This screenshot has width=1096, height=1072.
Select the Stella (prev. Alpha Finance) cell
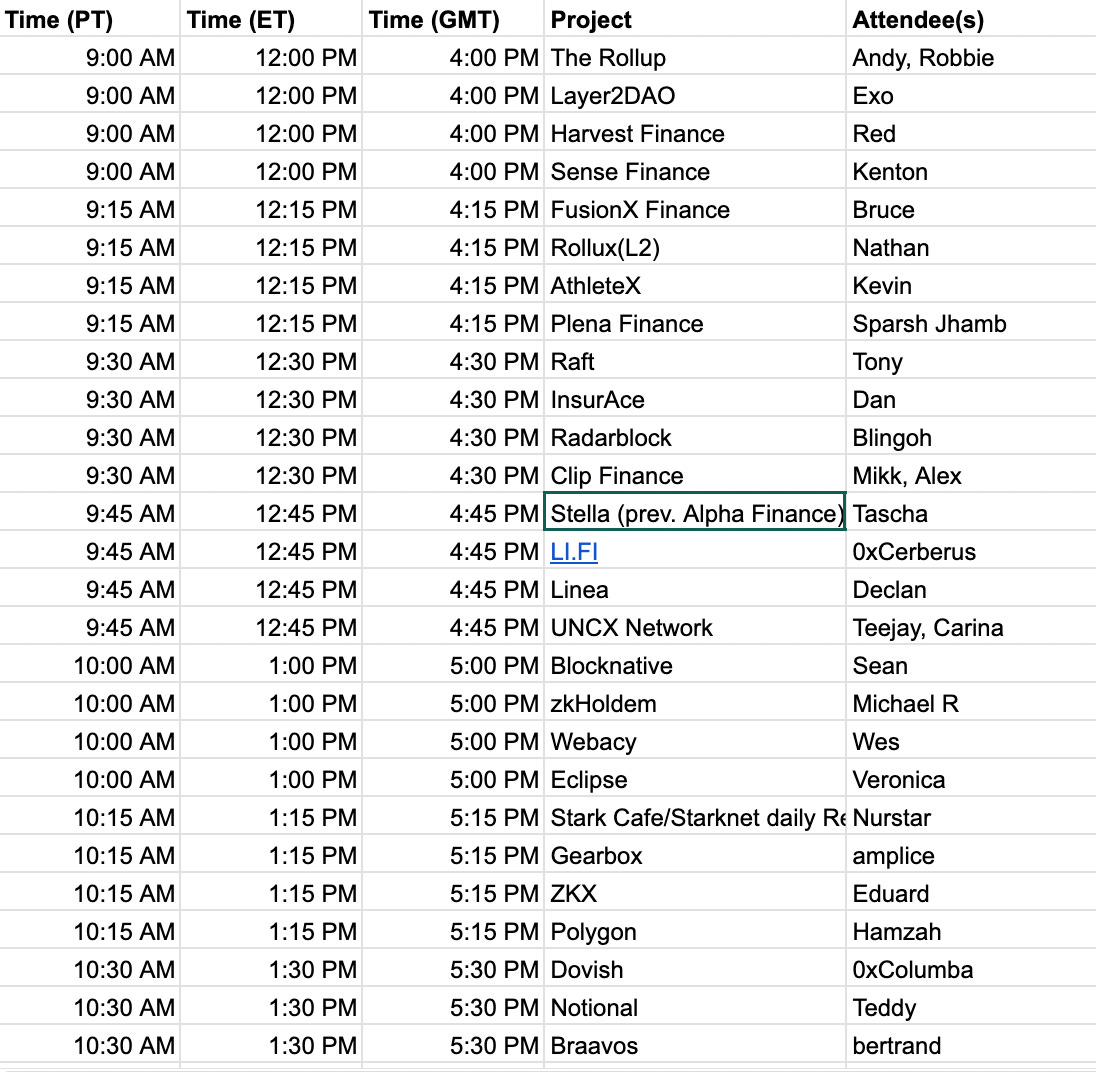click(x=695, y=514)
